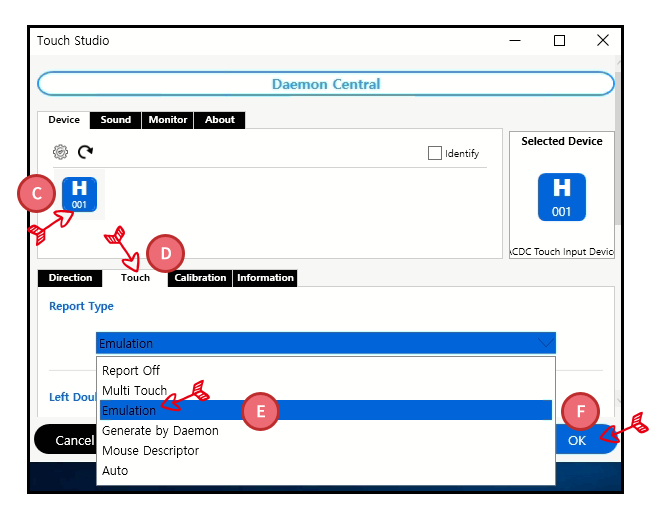Screen dimensions: 654x512
Task: Open the Calibration tab
Action: tap(200, 278)
